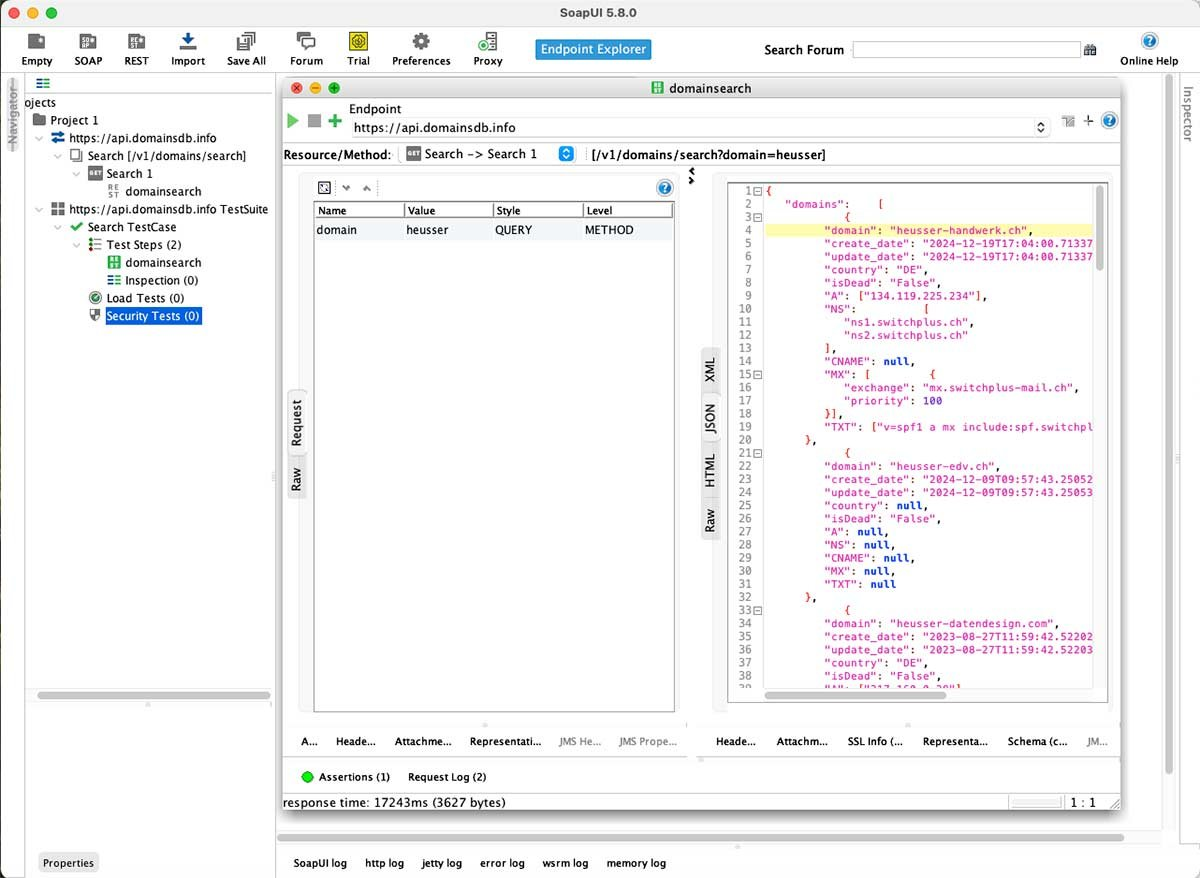Click the SOAP project toolbar icon
The image size is (1200, 878).
click(x=88, y=42)
